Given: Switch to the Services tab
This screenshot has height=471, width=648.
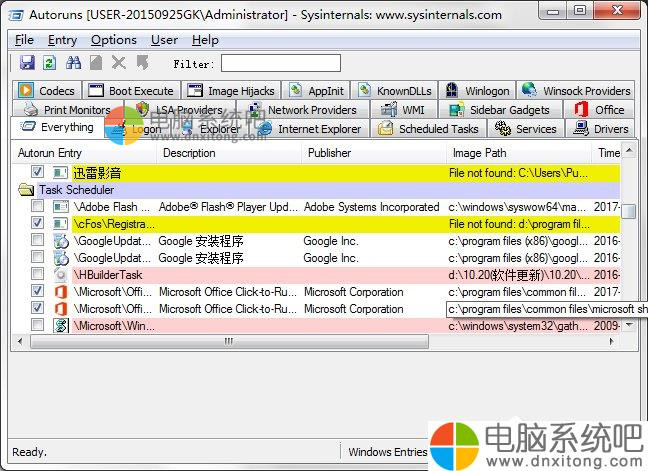Looking at the screenshot, I should point(525,129).
